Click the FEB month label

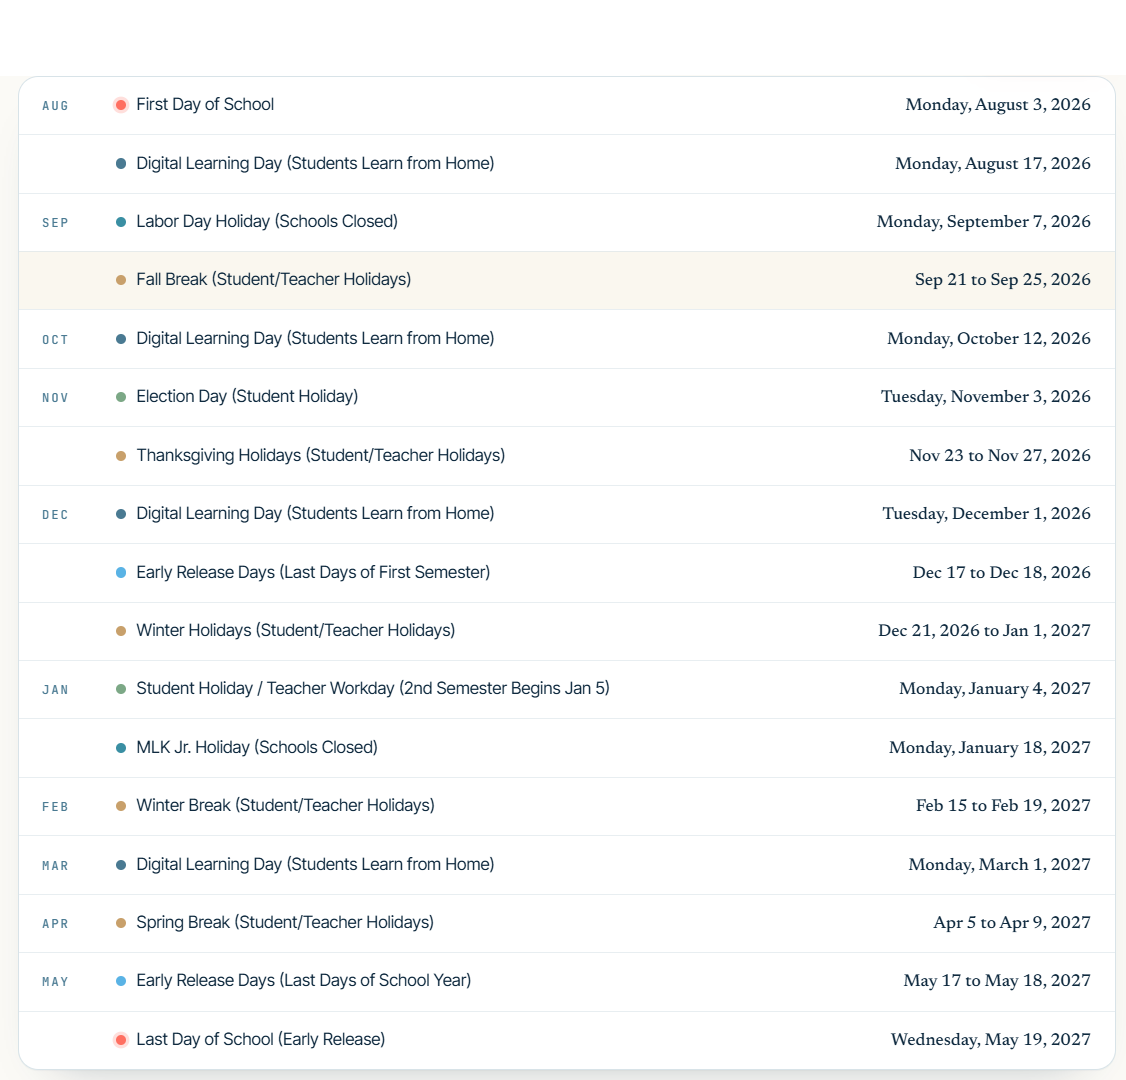tap(55, 808)
